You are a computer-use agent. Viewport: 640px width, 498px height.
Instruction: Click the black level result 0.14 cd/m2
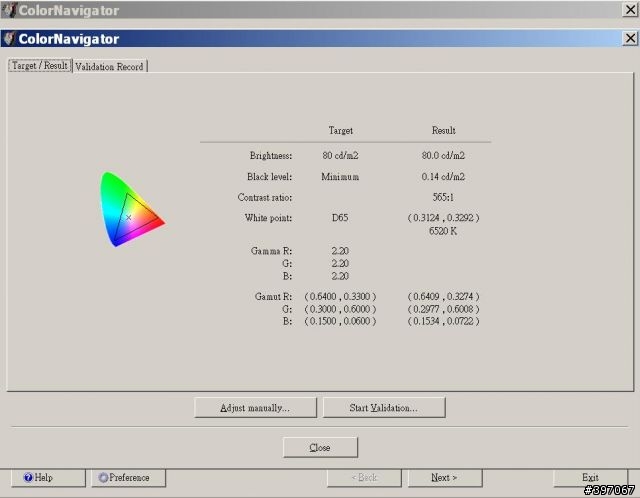click(x=443, y=177)
